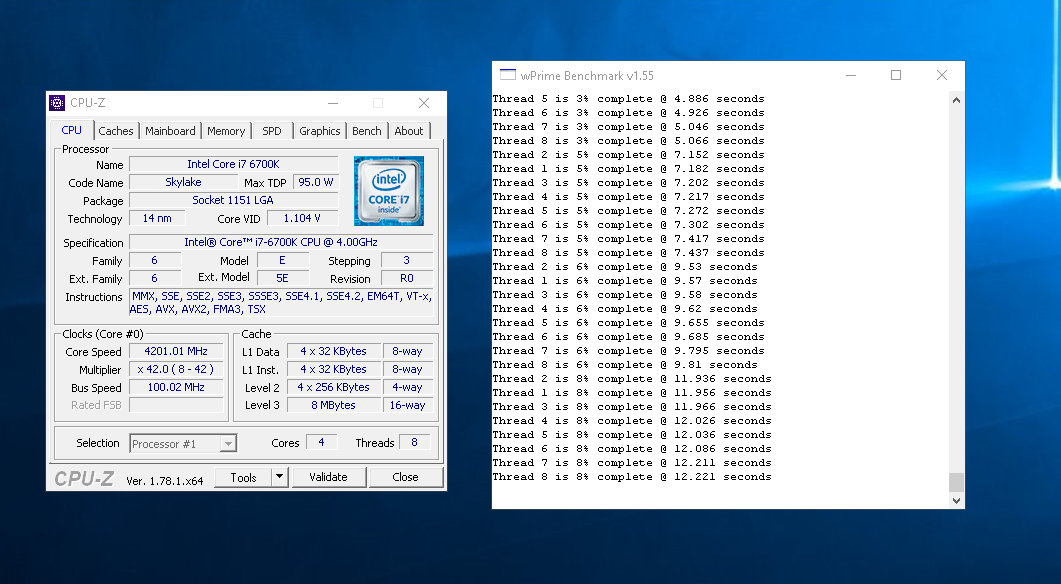
Task: Open the SPD tab
Action: point(272,131)
